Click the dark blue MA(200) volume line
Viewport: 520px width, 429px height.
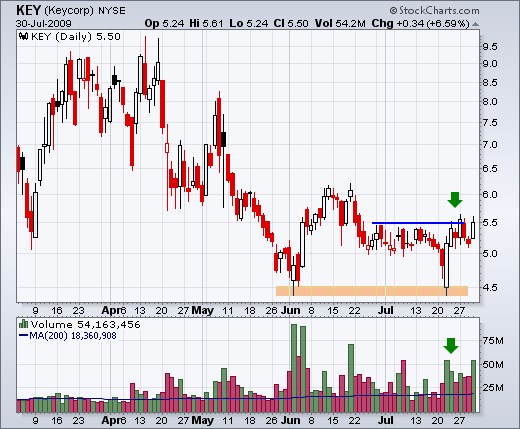(x=245, y=398)
